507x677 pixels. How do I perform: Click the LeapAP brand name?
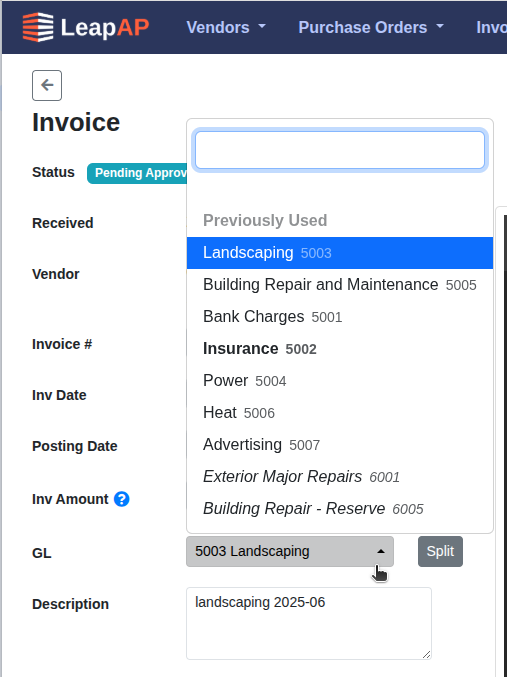coord(105,27)
